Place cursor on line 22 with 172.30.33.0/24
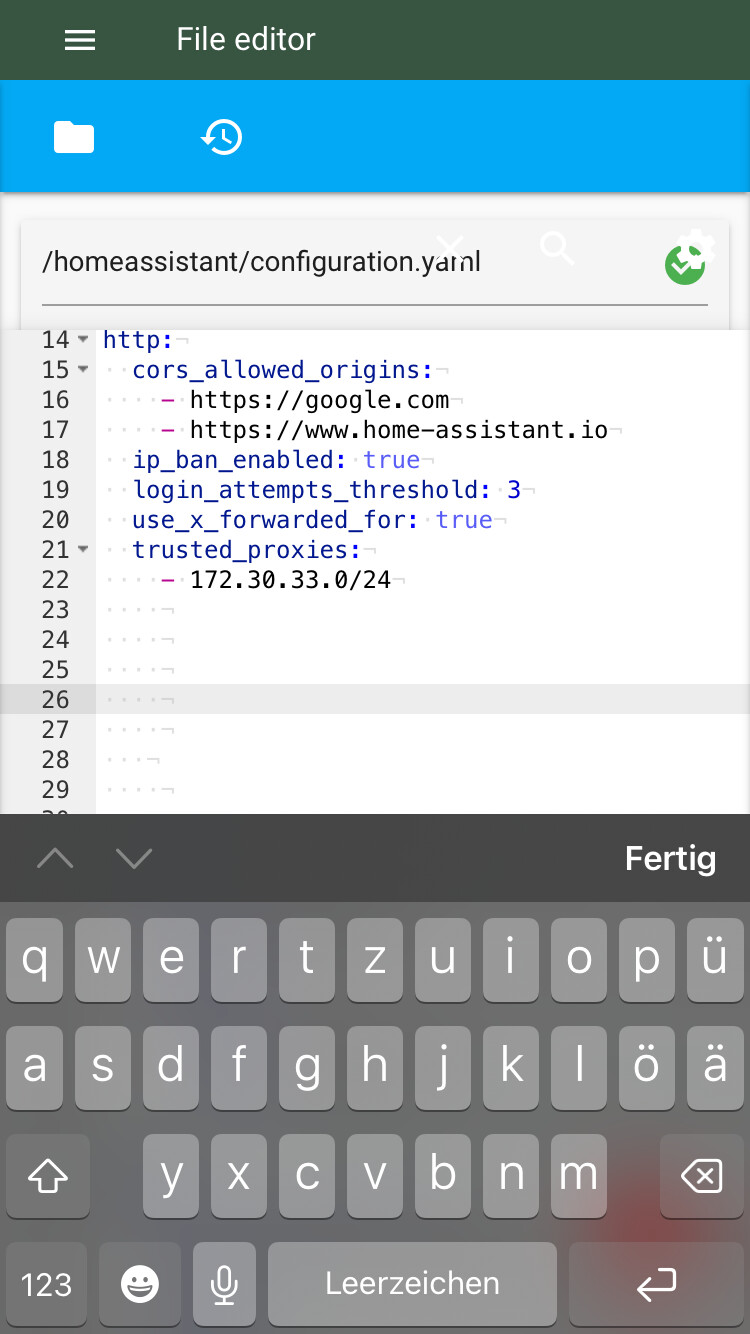This screenshot has width=750, height=1334. (x=290, y=580)
